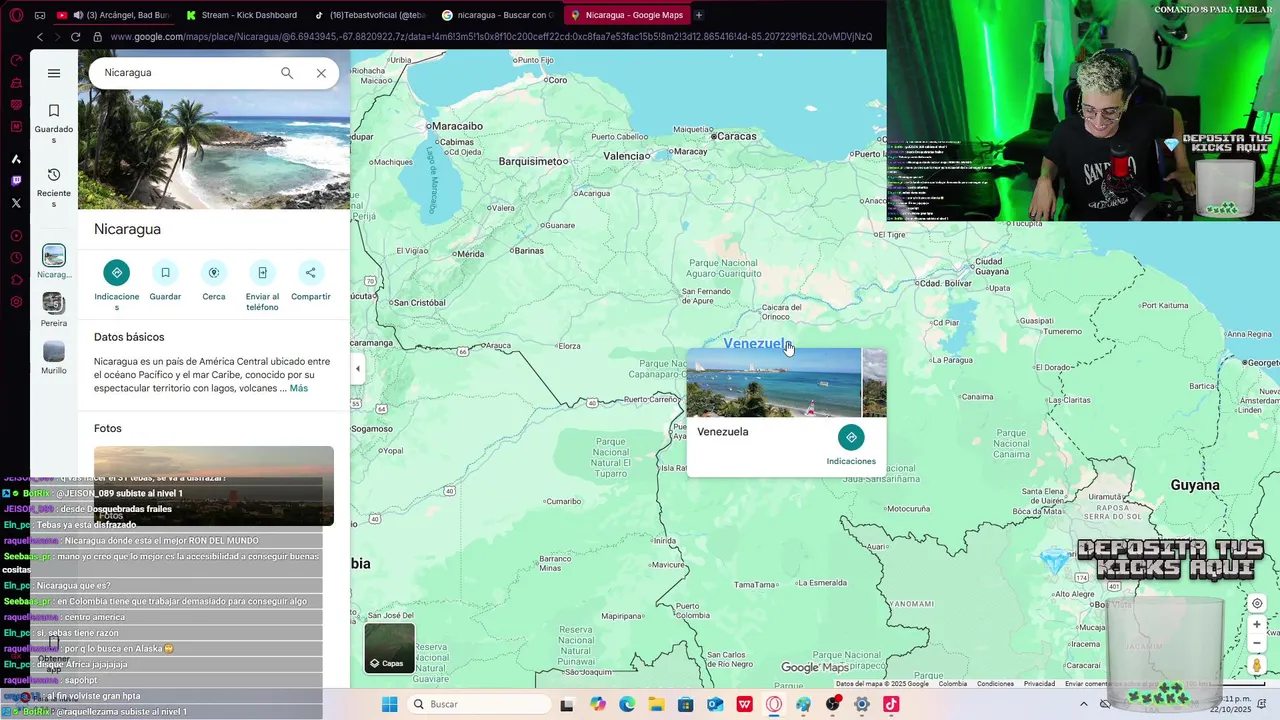Click into the Nicaragua search field
The image size is (1280, 720).
[x=186, y=73]
